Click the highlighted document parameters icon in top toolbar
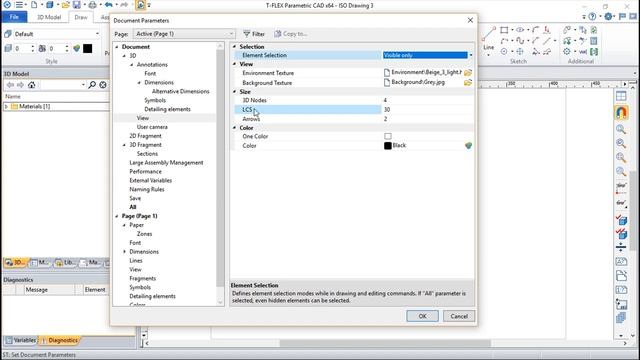The height and width of the screenshot is (360, 640). click(x=140, y=5)
